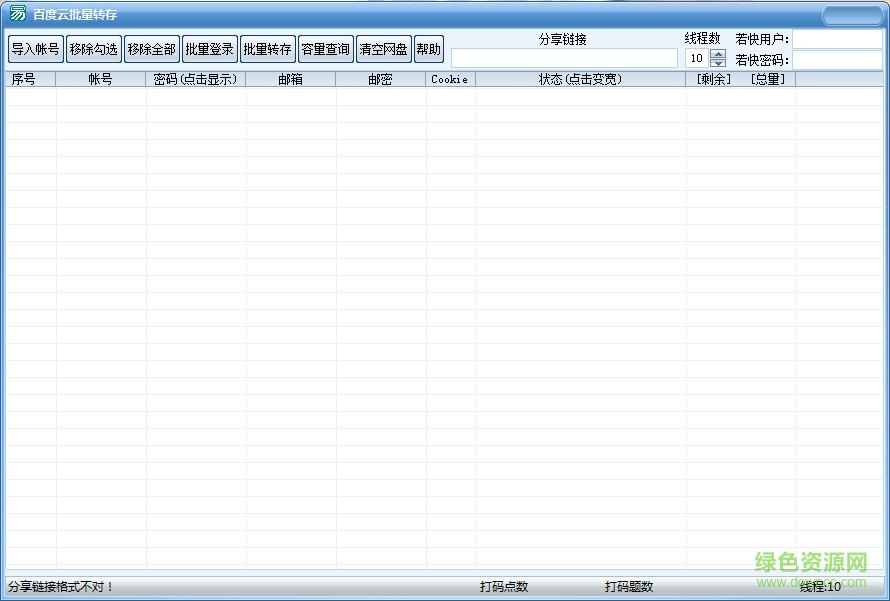Click the [剩余] column header

(714, 79)
